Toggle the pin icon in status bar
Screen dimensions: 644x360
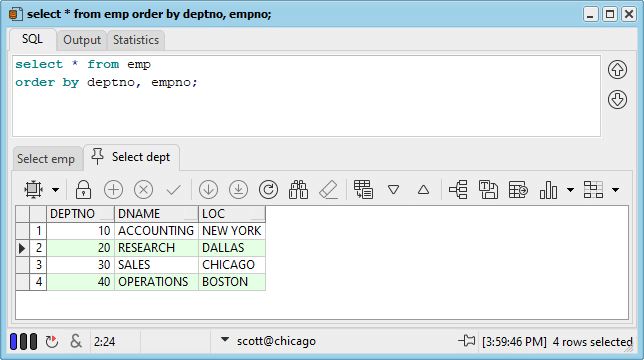pyautogui.click(x=467, y=340)
